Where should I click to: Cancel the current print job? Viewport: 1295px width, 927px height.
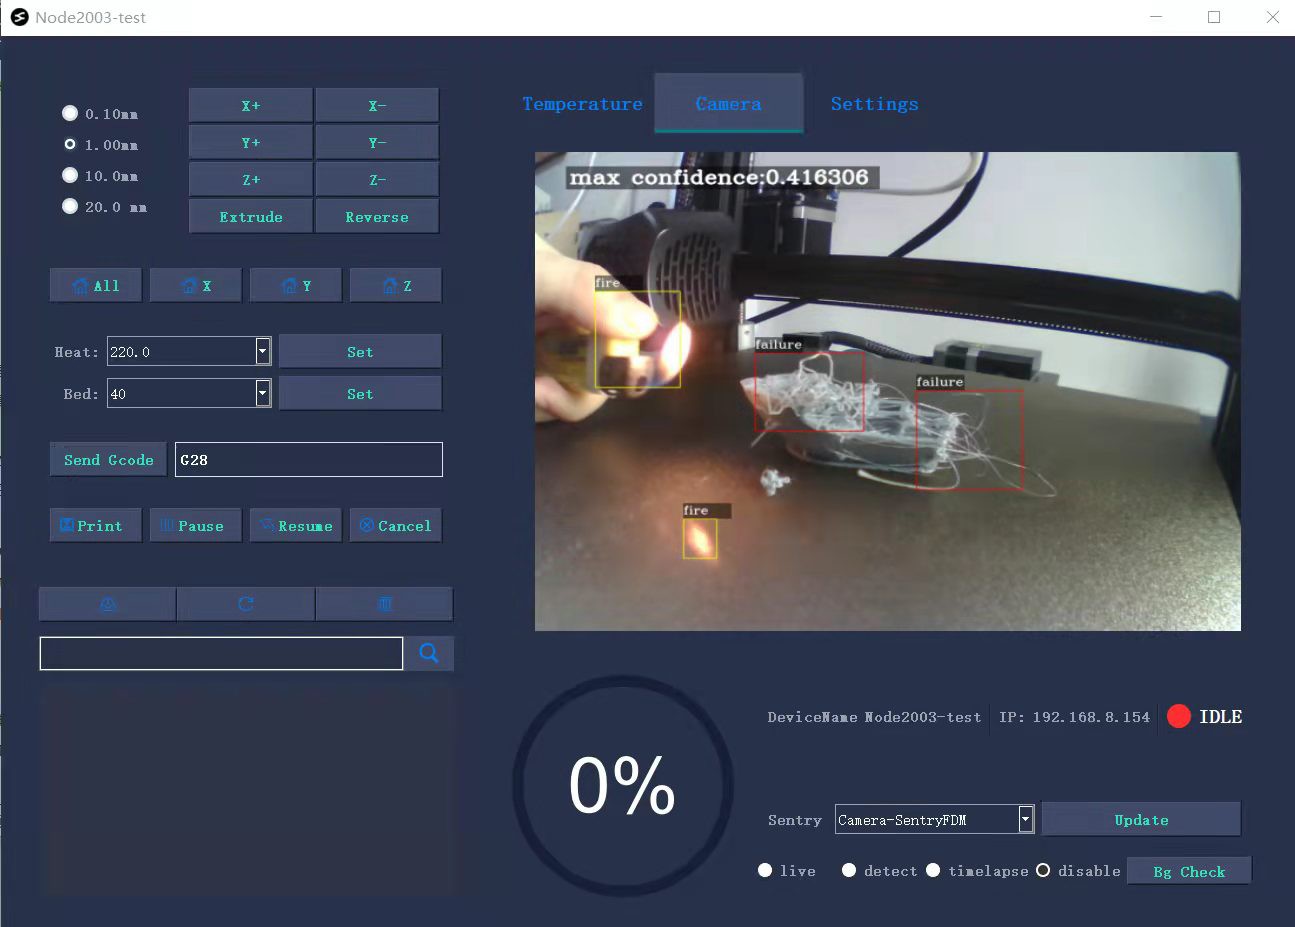(396, 526)
